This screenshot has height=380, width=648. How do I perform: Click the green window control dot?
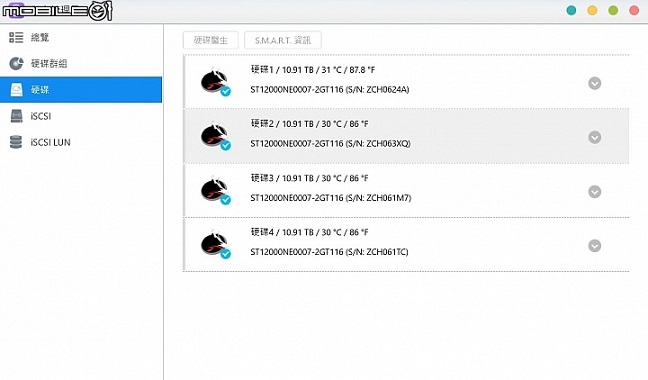[613, 10]
